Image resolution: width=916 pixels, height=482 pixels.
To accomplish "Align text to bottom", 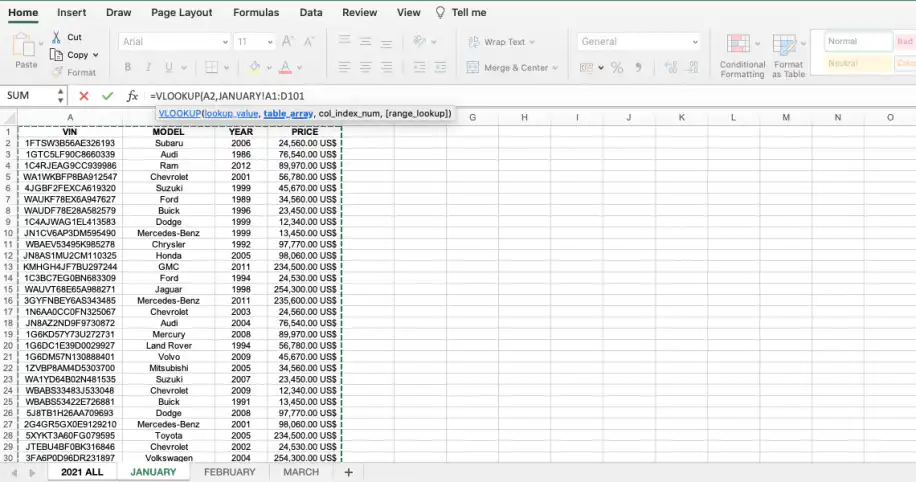I will tap(386, 43).
